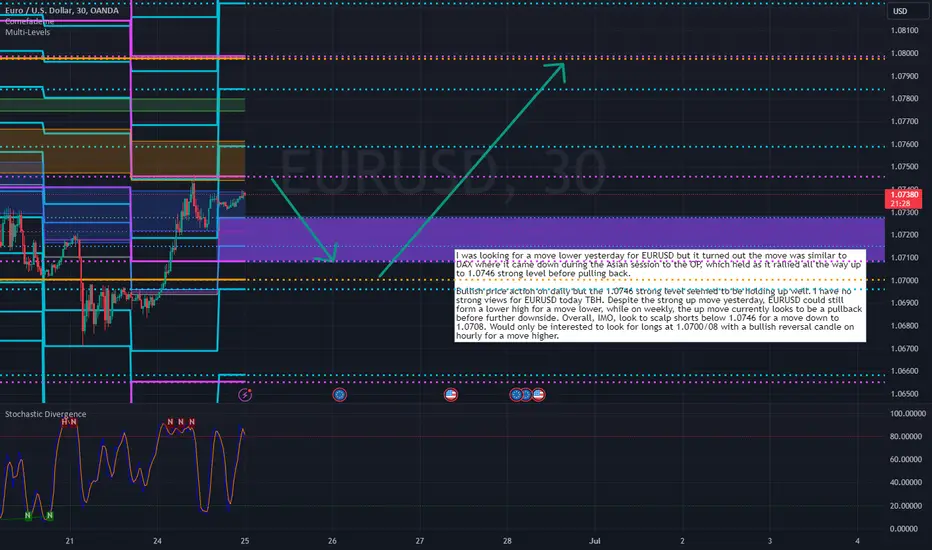Click date label 24 on time axis
Viewport: 932px width, 550px height.
tap(157, 541)
